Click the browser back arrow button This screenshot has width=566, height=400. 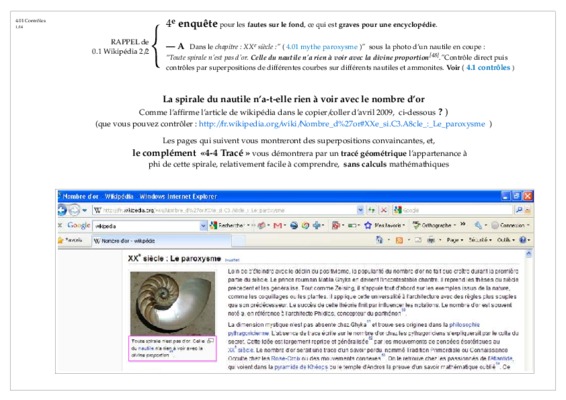pos(62,210)
